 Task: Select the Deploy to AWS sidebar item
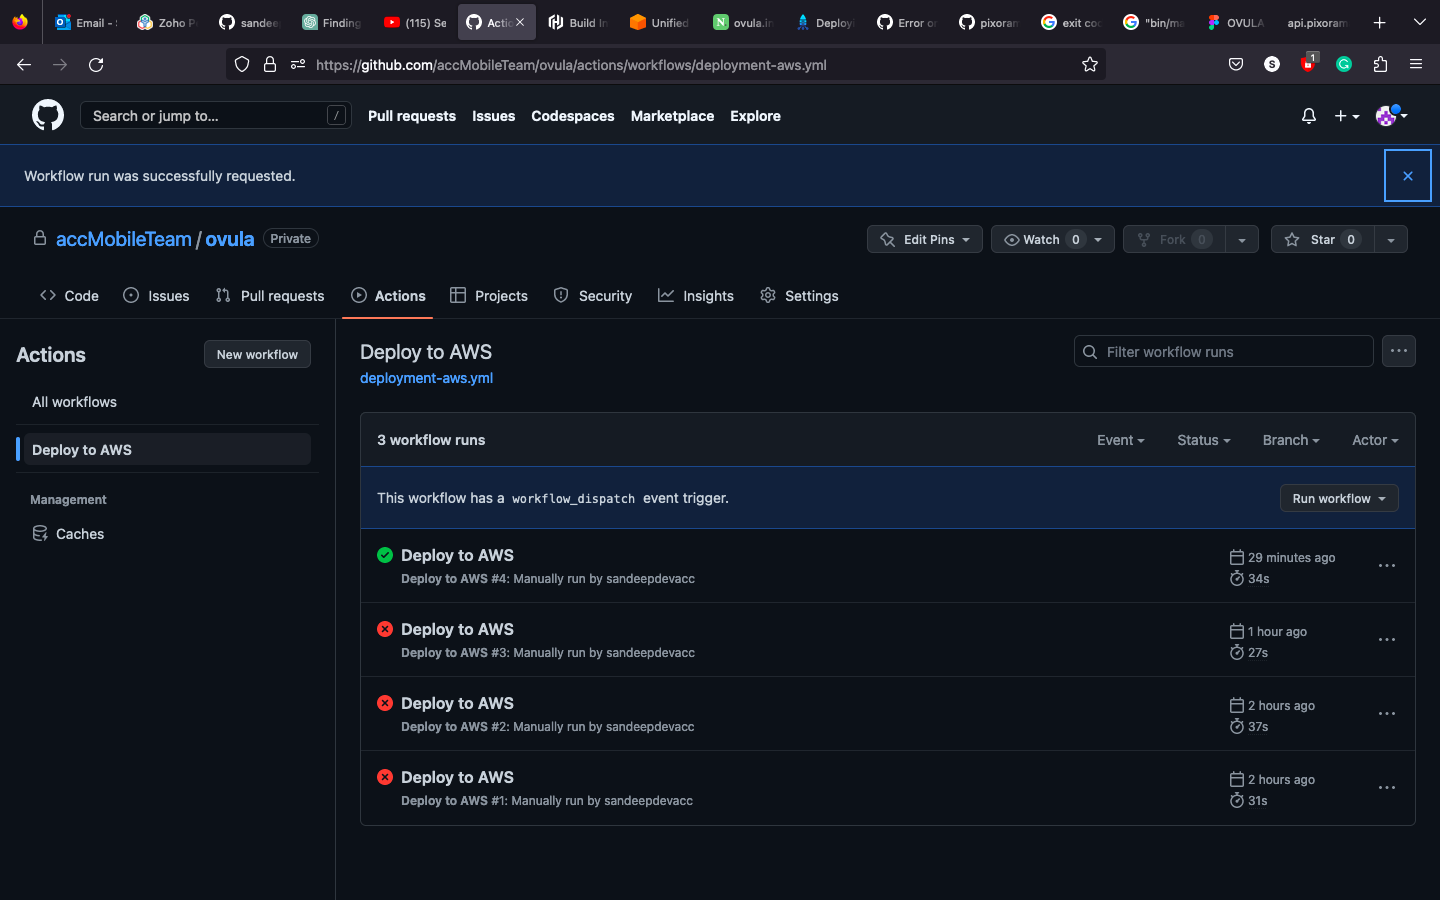tap(81, 449)
